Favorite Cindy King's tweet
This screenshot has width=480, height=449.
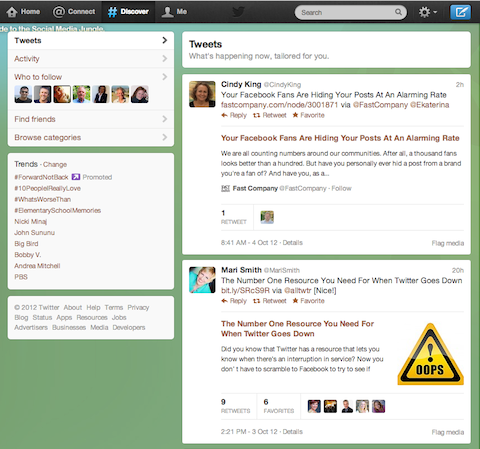309,115
